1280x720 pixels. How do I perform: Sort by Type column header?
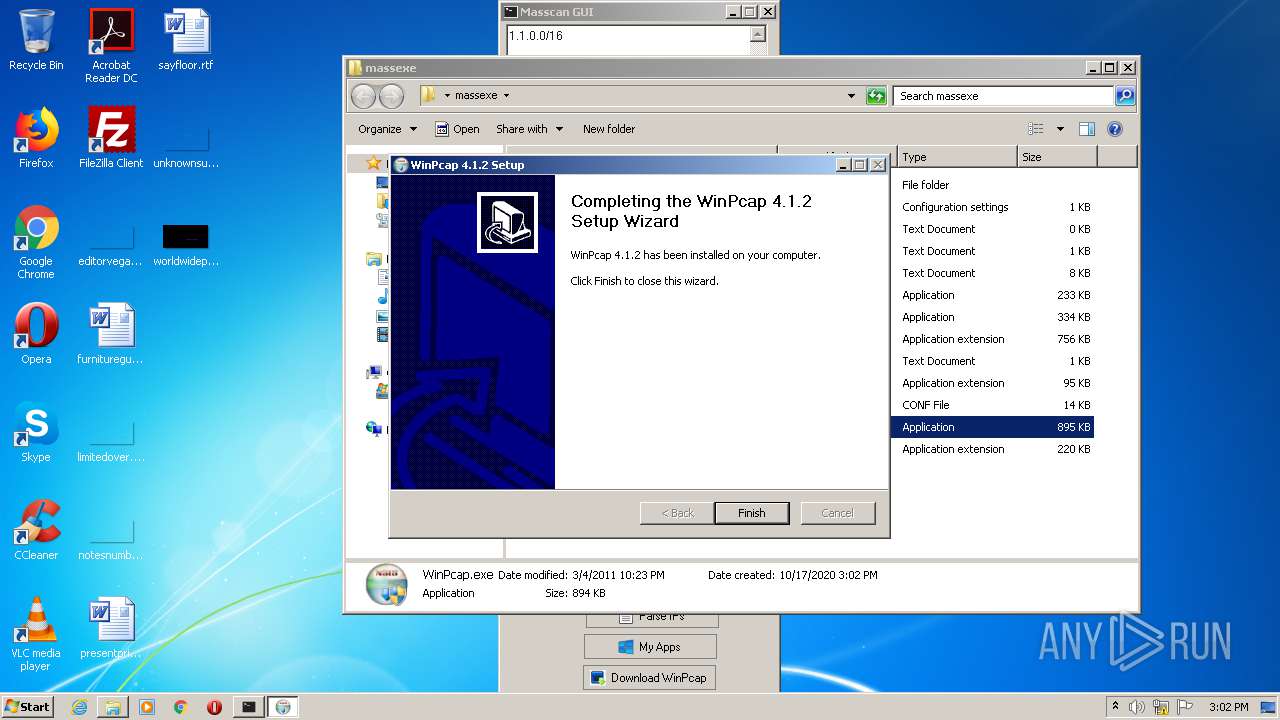[957, 157]
